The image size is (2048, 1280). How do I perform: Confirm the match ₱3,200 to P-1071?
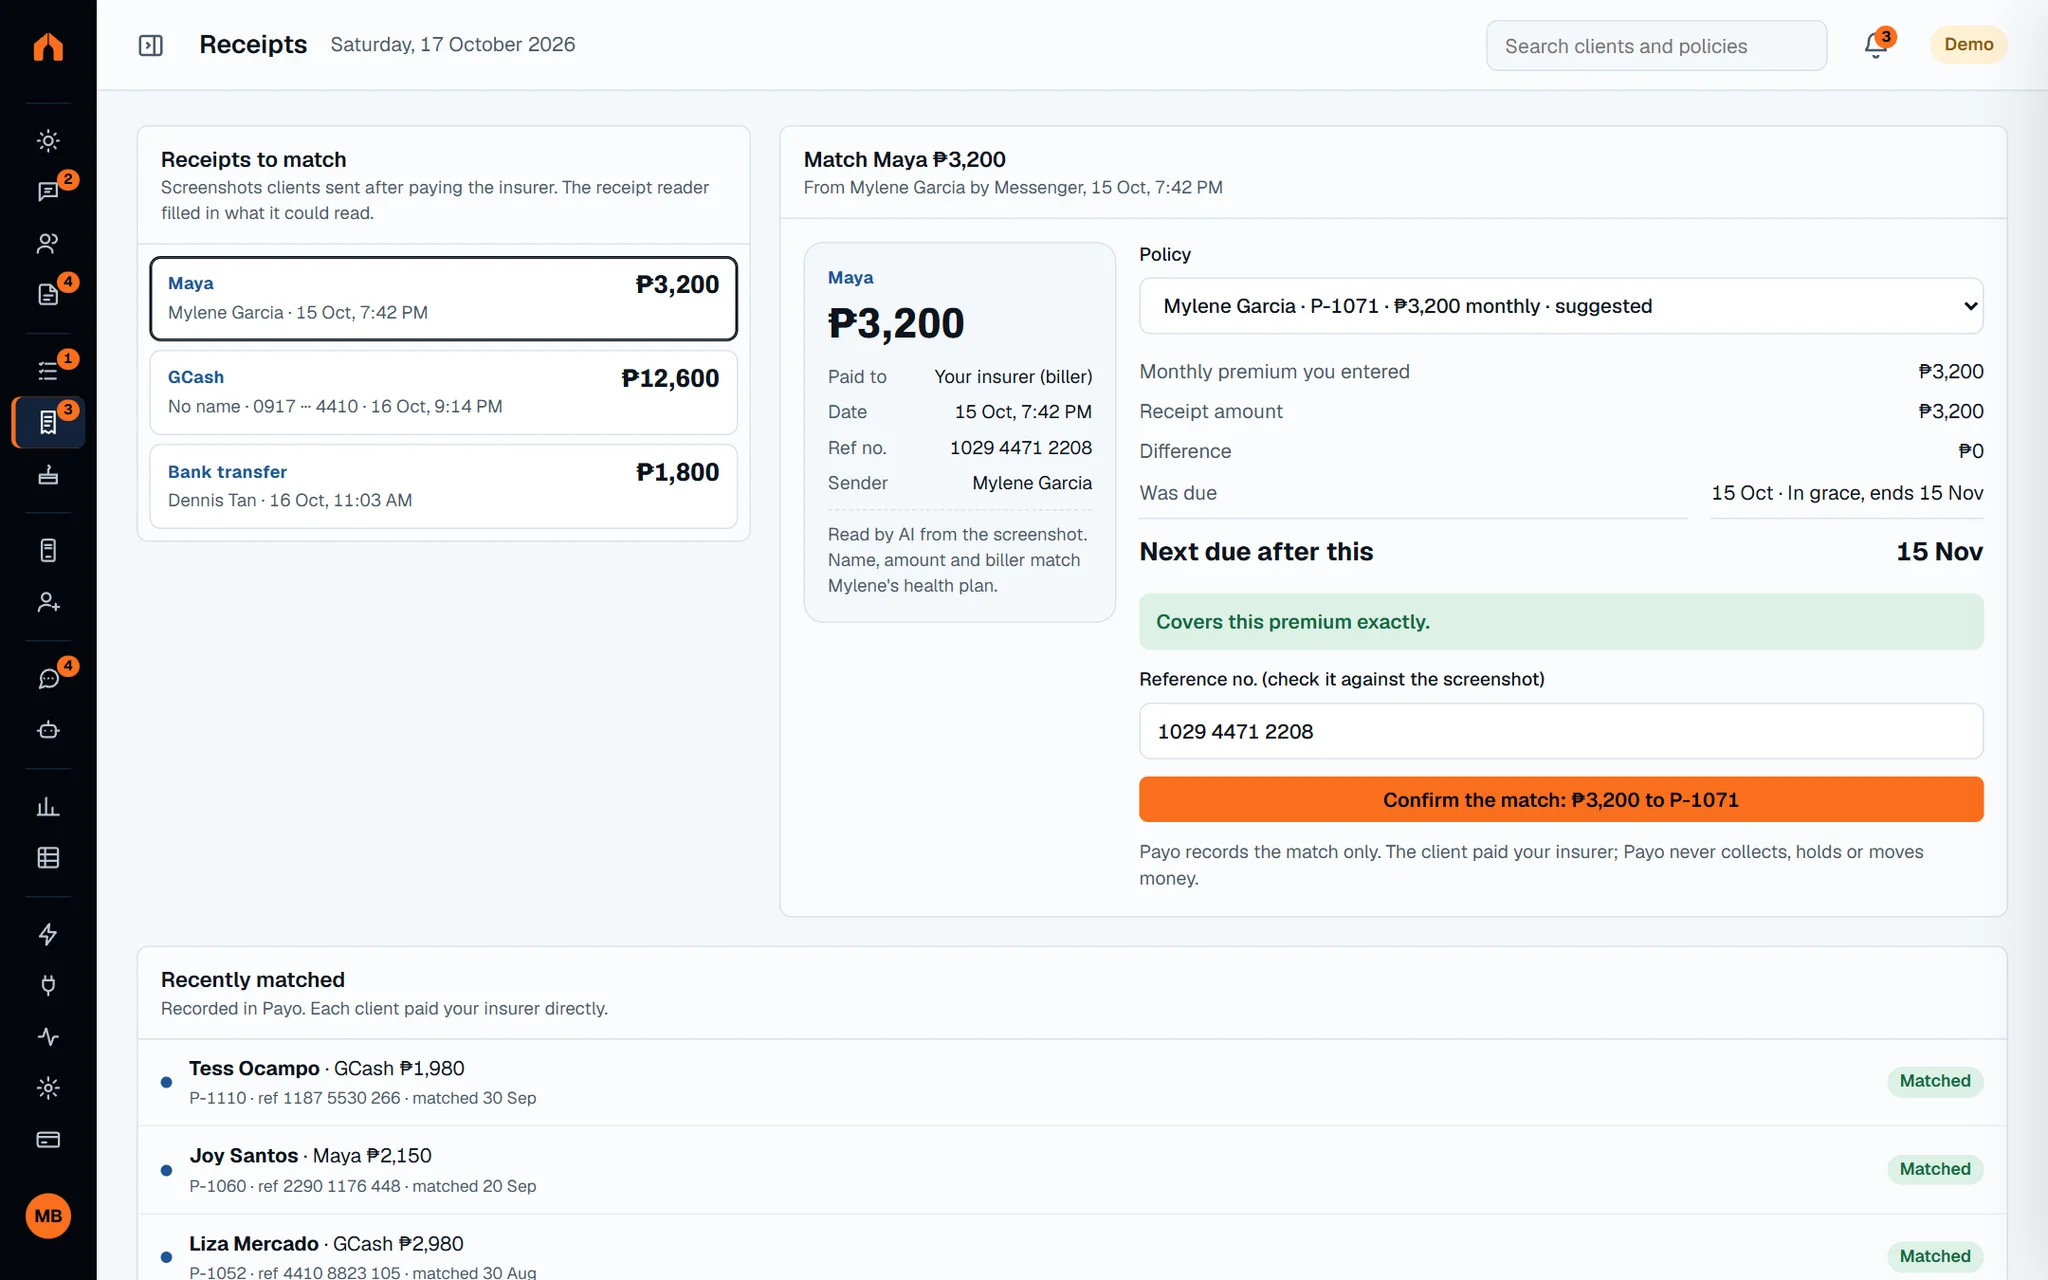pos(1561,799)
